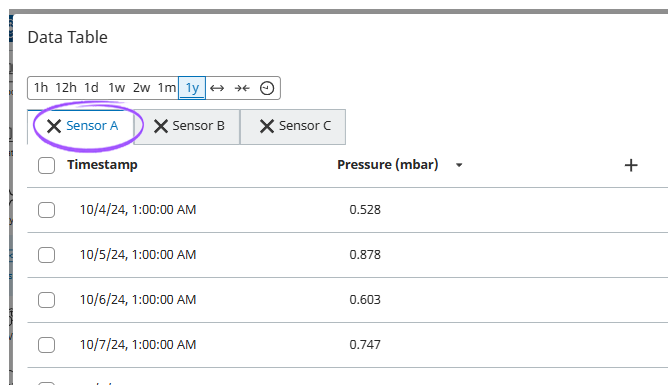This screenshot has height=385, width=668.
Task: Click the Pressure (mbar) column header
Action: point(388,165)
